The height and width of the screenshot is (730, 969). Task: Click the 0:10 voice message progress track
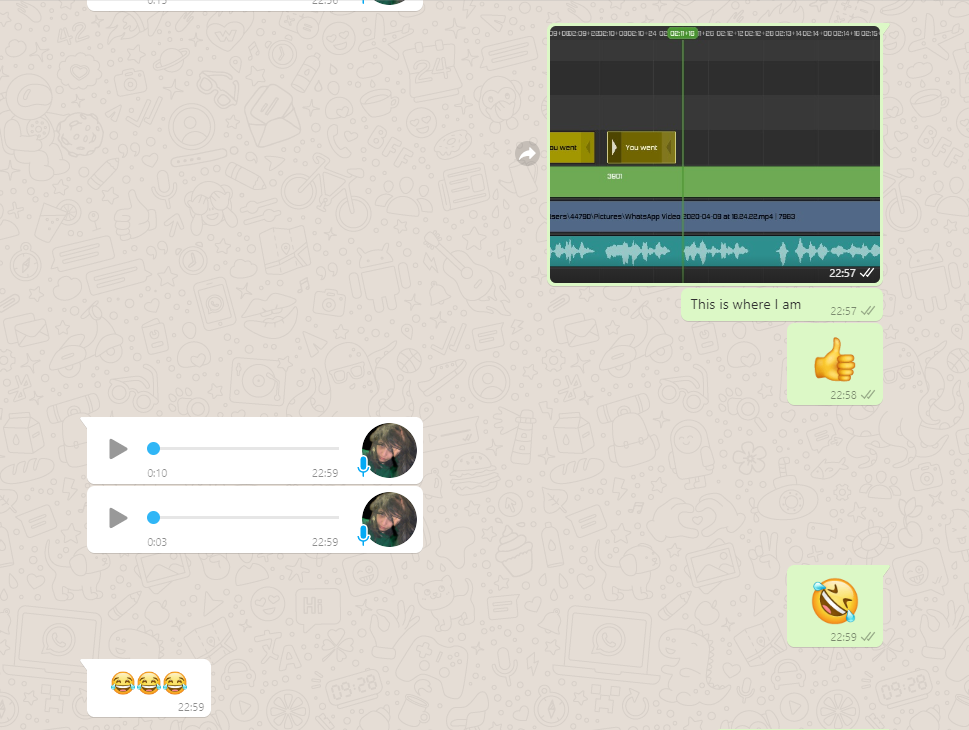[243, 449]
